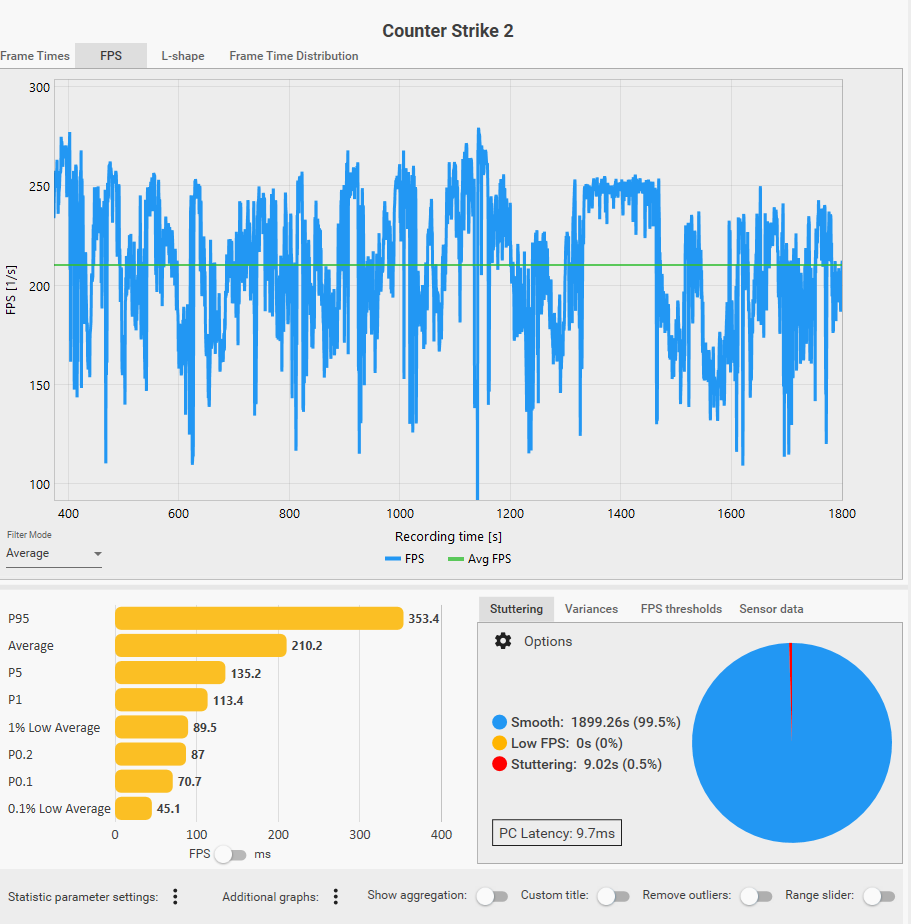The image size is (911, 924).
Task: Click the 1000 tick on recording time axis
Action: (400, 513)
